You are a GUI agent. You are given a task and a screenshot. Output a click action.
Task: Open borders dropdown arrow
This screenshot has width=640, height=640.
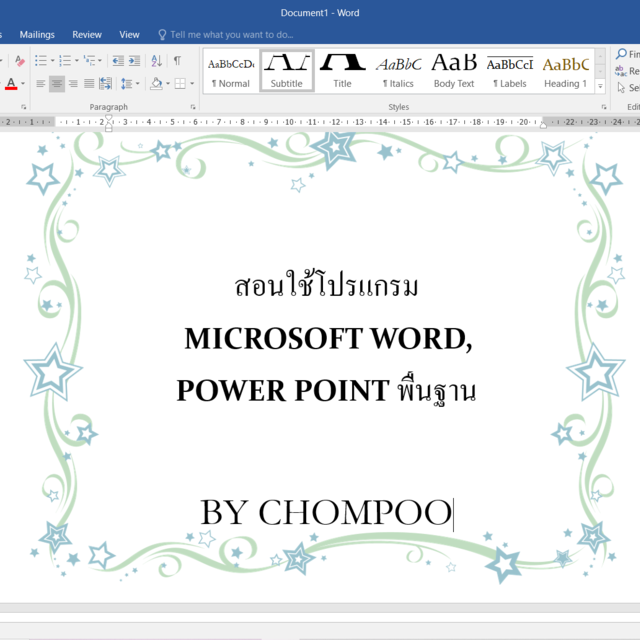coord(192,84)
